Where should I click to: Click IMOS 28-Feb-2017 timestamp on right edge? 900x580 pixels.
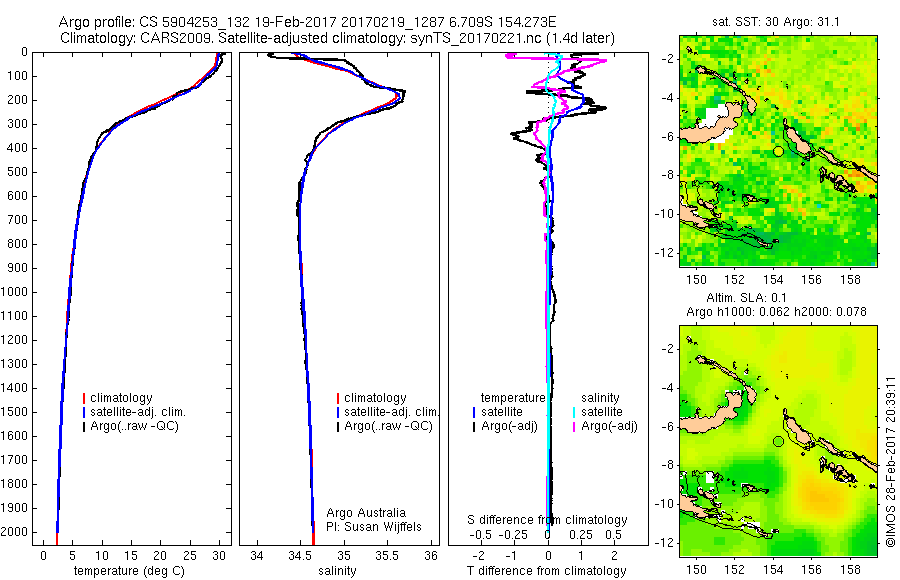pos(890,462)
